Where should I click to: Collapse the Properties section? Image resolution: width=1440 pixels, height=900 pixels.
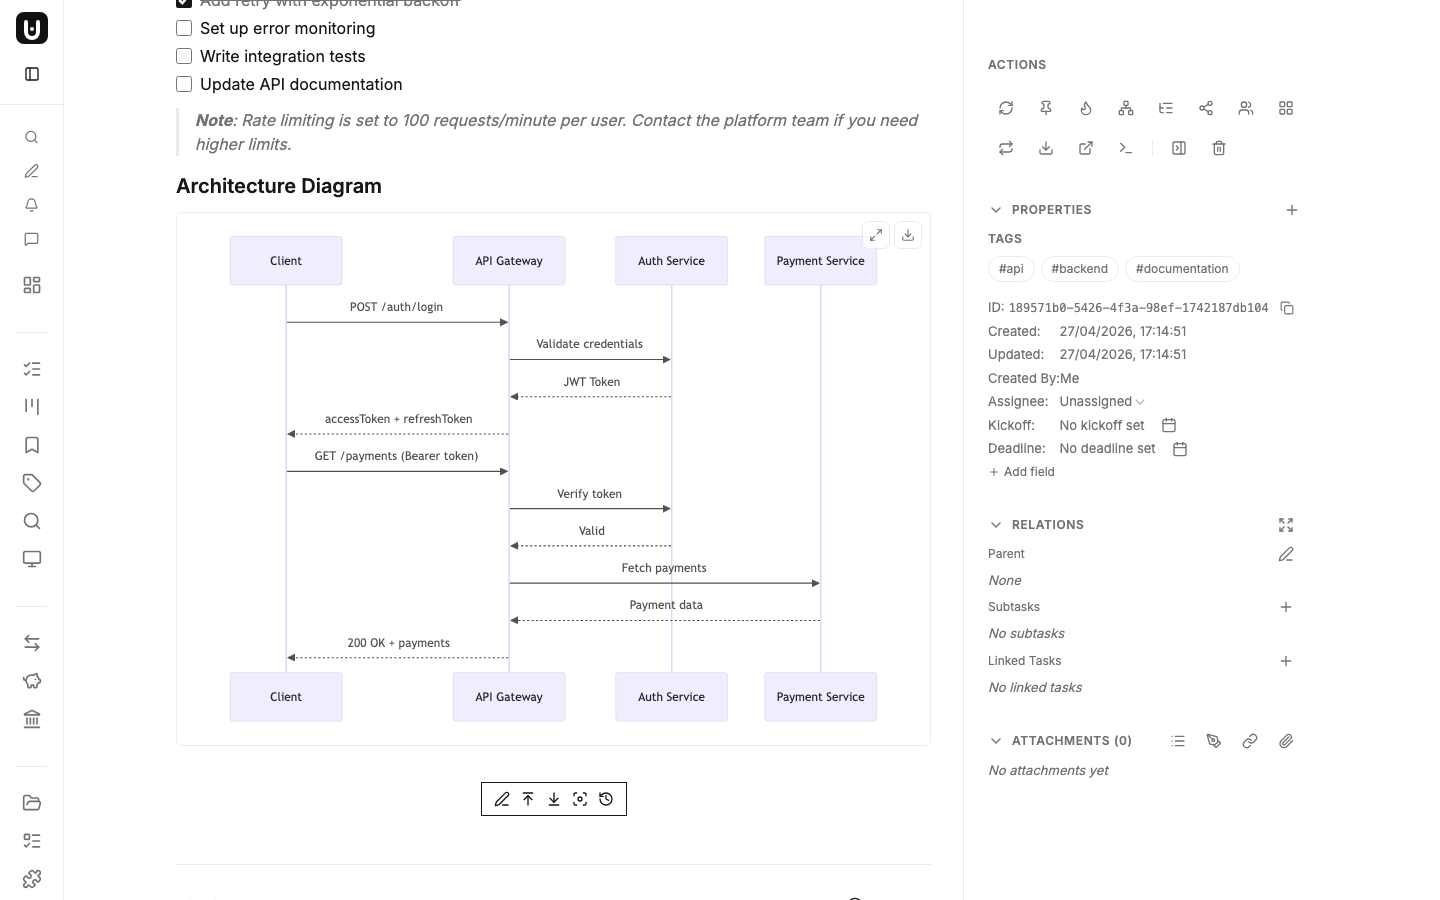coord(996,210)
